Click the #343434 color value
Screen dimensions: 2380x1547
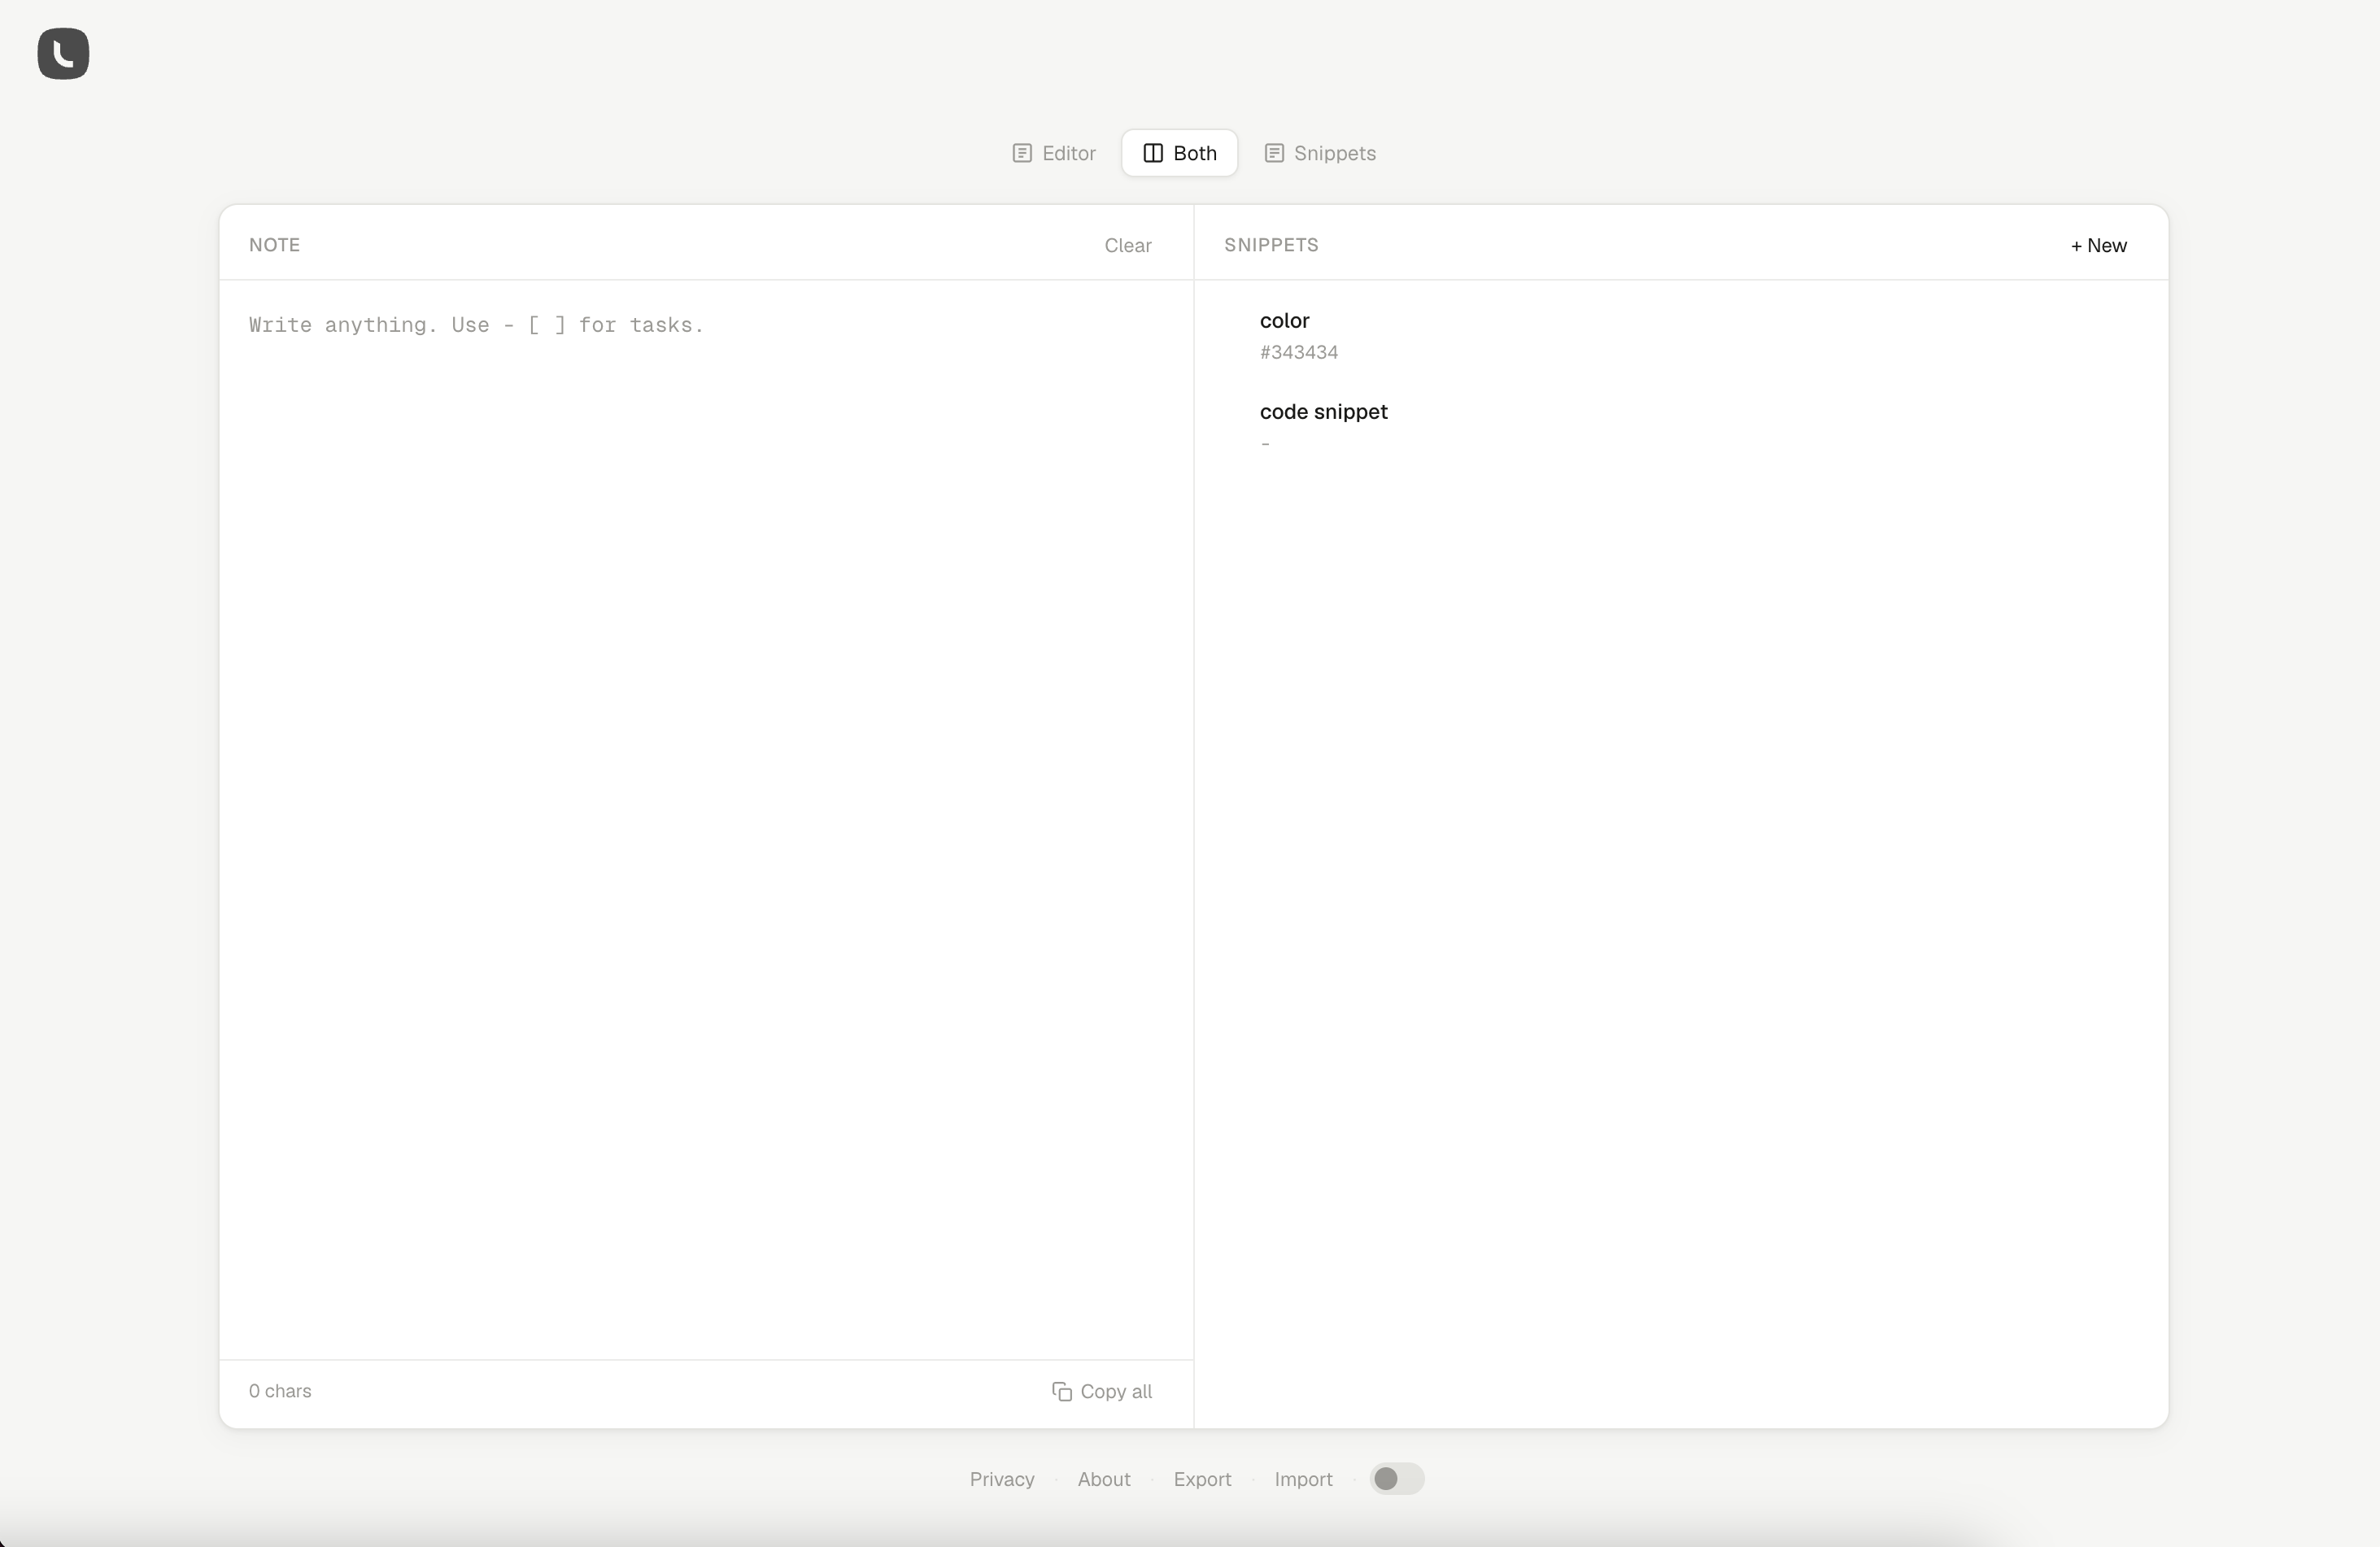coord(1298,352)
